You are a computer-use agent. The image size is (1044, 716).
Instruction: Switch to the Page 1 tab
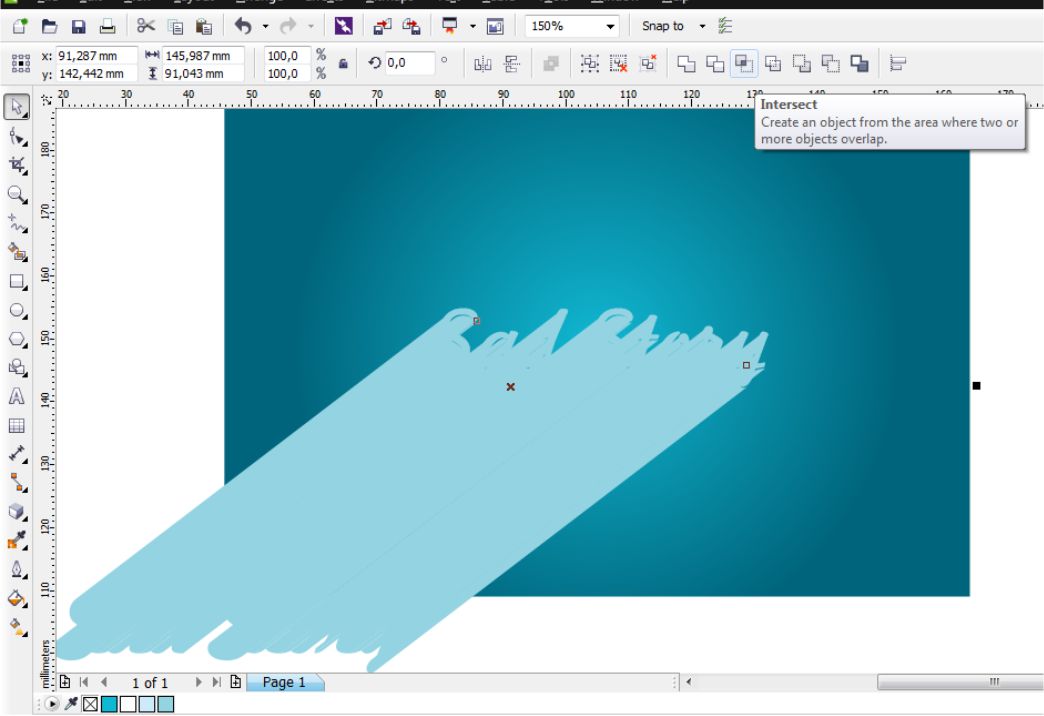[285, 682]
